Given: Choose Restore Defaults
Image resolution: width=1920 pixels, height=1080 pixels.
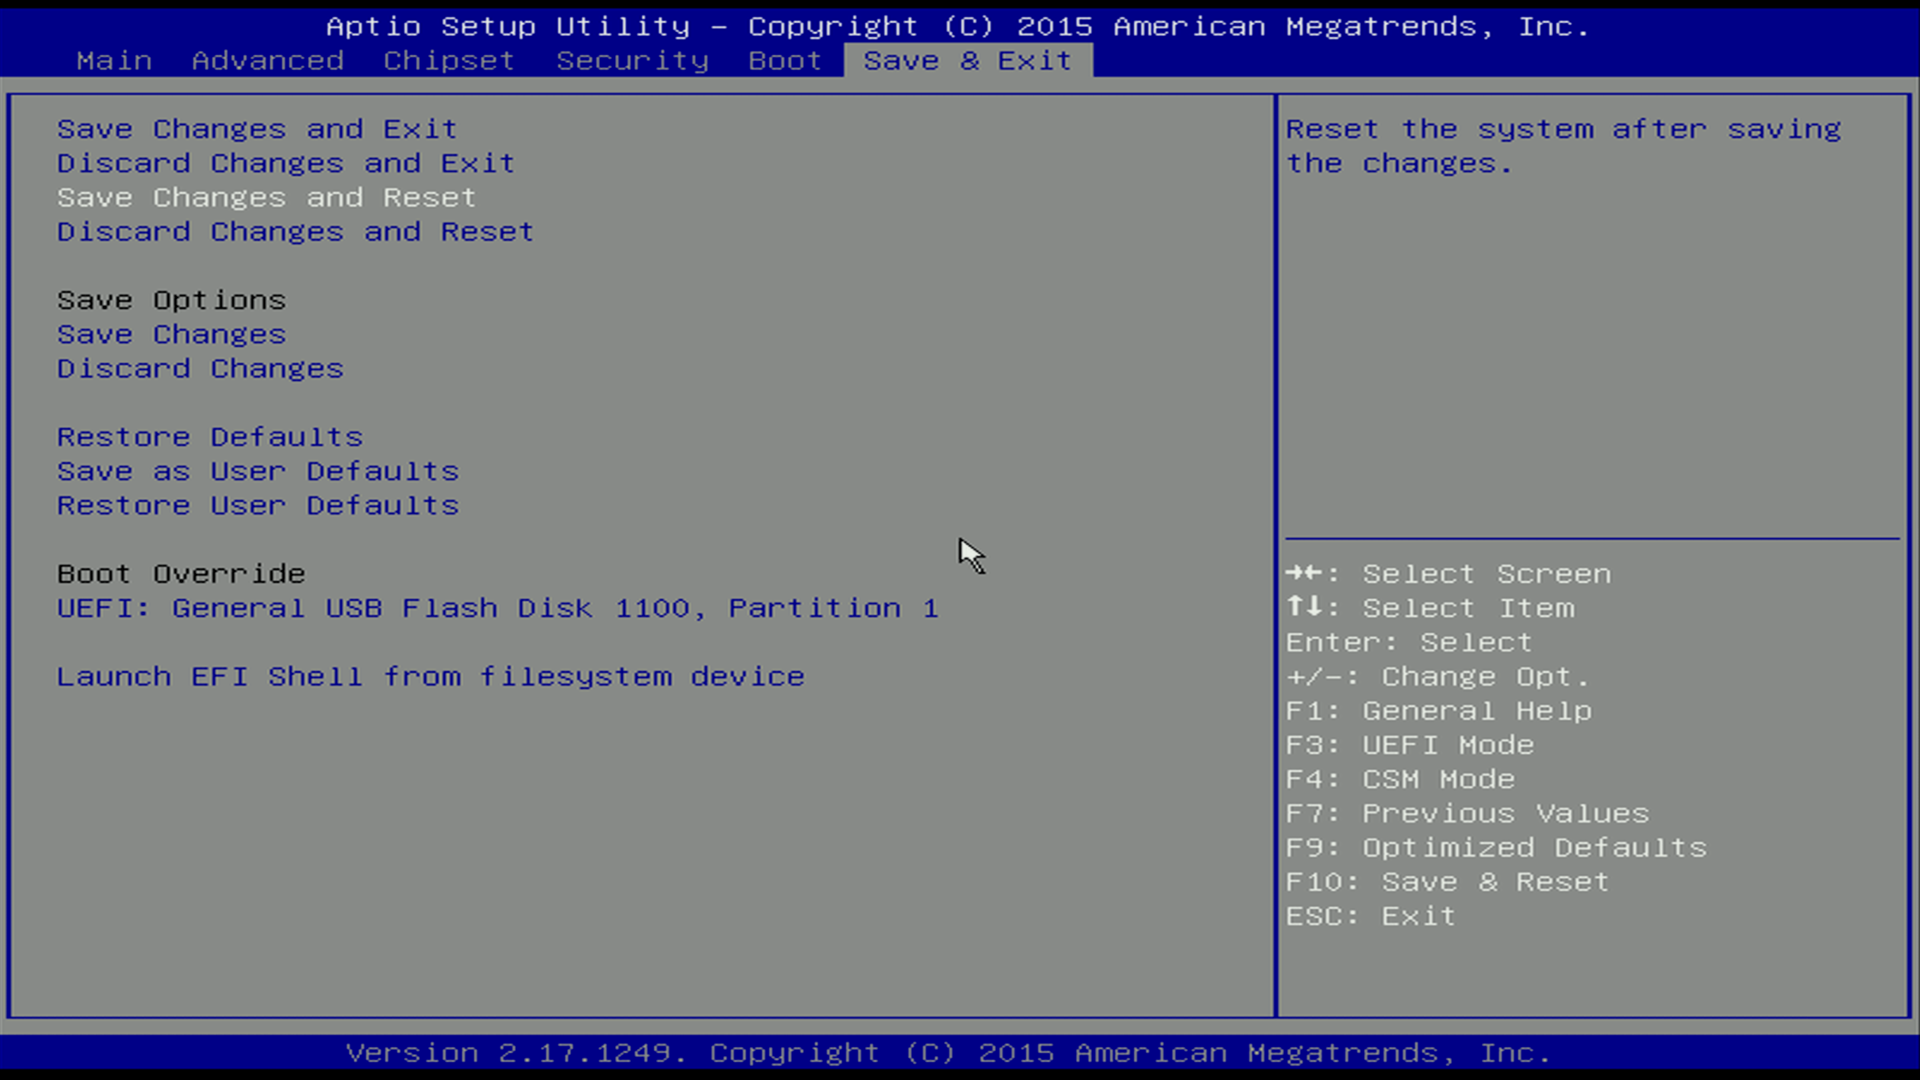Looking at the screenshot, I should point(209,436).
